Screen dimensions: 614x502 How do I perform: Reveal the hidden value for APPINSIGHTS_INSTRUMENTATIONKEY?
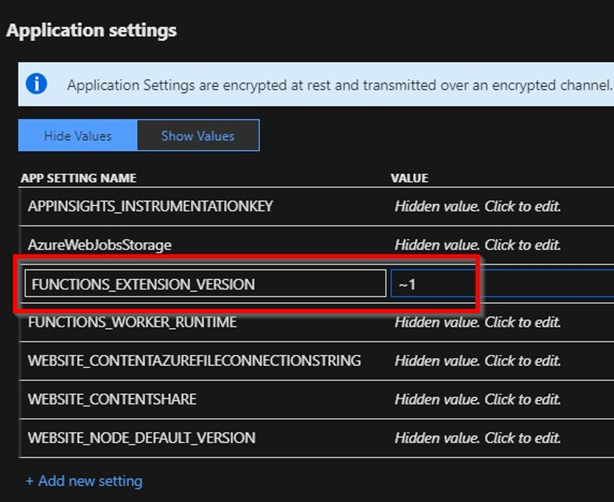coord(477,207)
